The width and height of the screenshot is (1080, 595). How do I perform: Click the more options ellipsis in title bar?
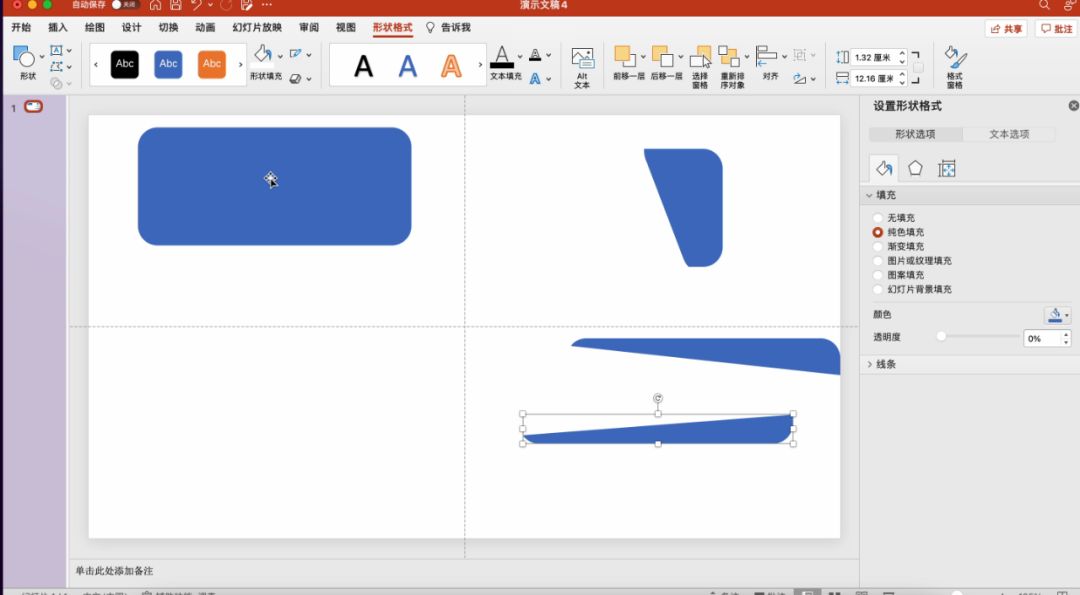coord(267,5)
